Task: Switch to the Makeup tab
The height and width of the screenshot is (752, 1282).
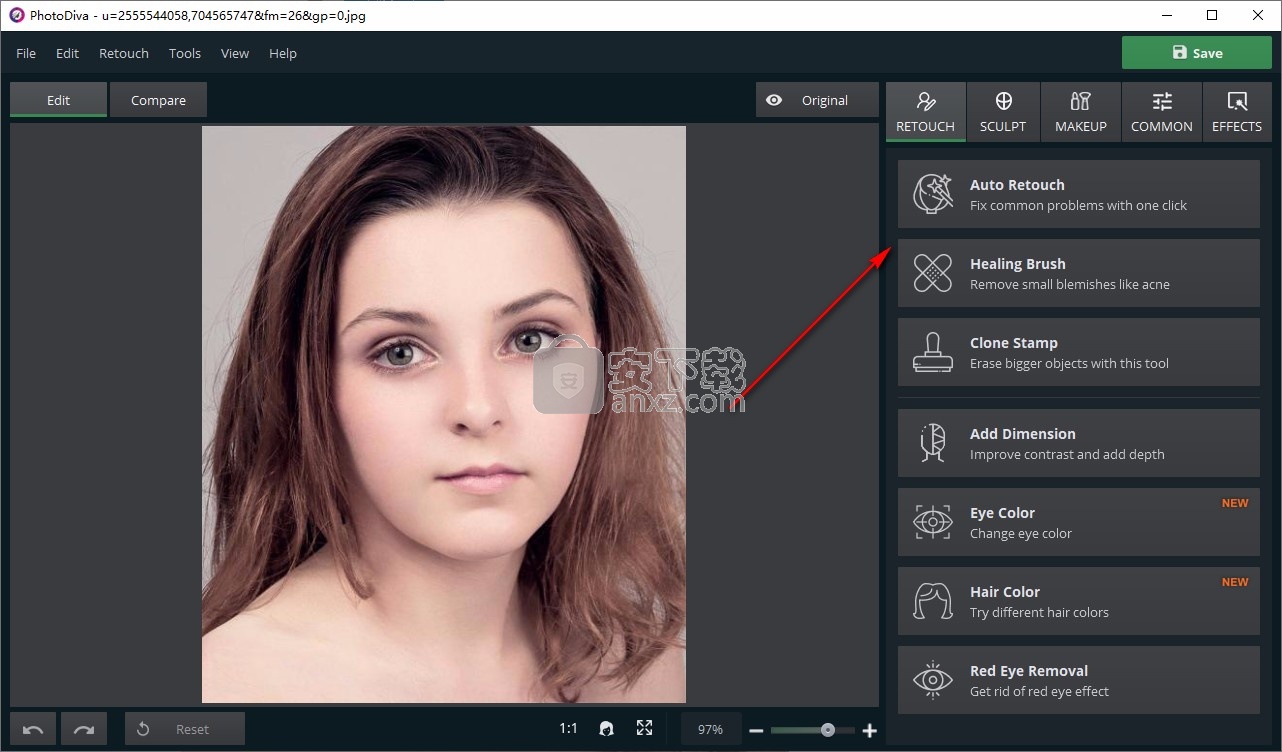Action: tap(1080, 112)
